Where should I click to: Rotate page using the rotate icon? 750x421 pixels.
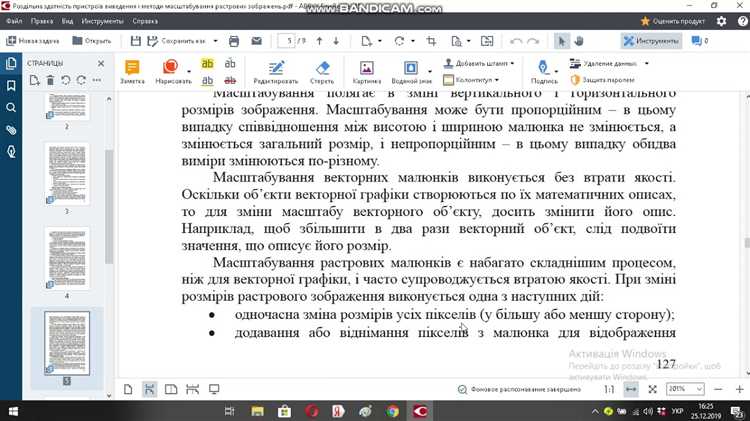click(399, 41)
